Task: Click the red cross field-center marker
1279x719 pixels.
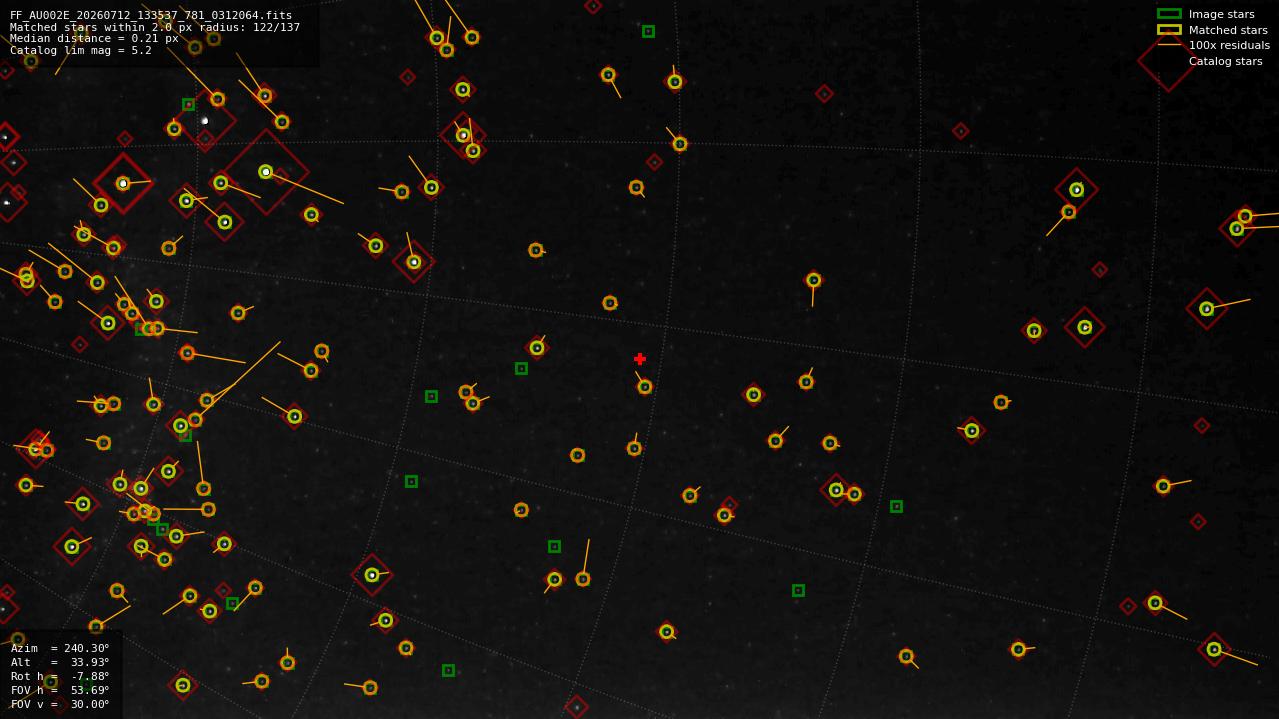Action: 640,359
